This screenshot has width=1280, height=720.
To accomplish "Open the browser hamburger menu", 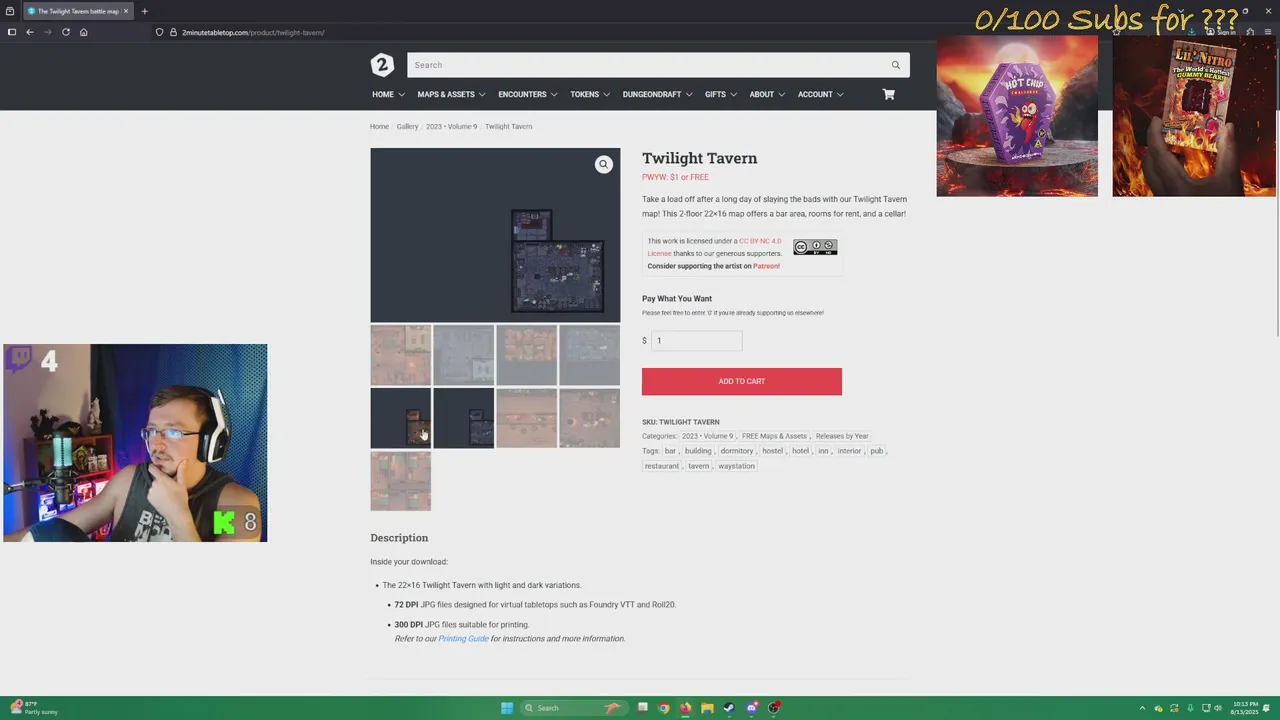I will pyautogui.click(x=1267, y=32).
